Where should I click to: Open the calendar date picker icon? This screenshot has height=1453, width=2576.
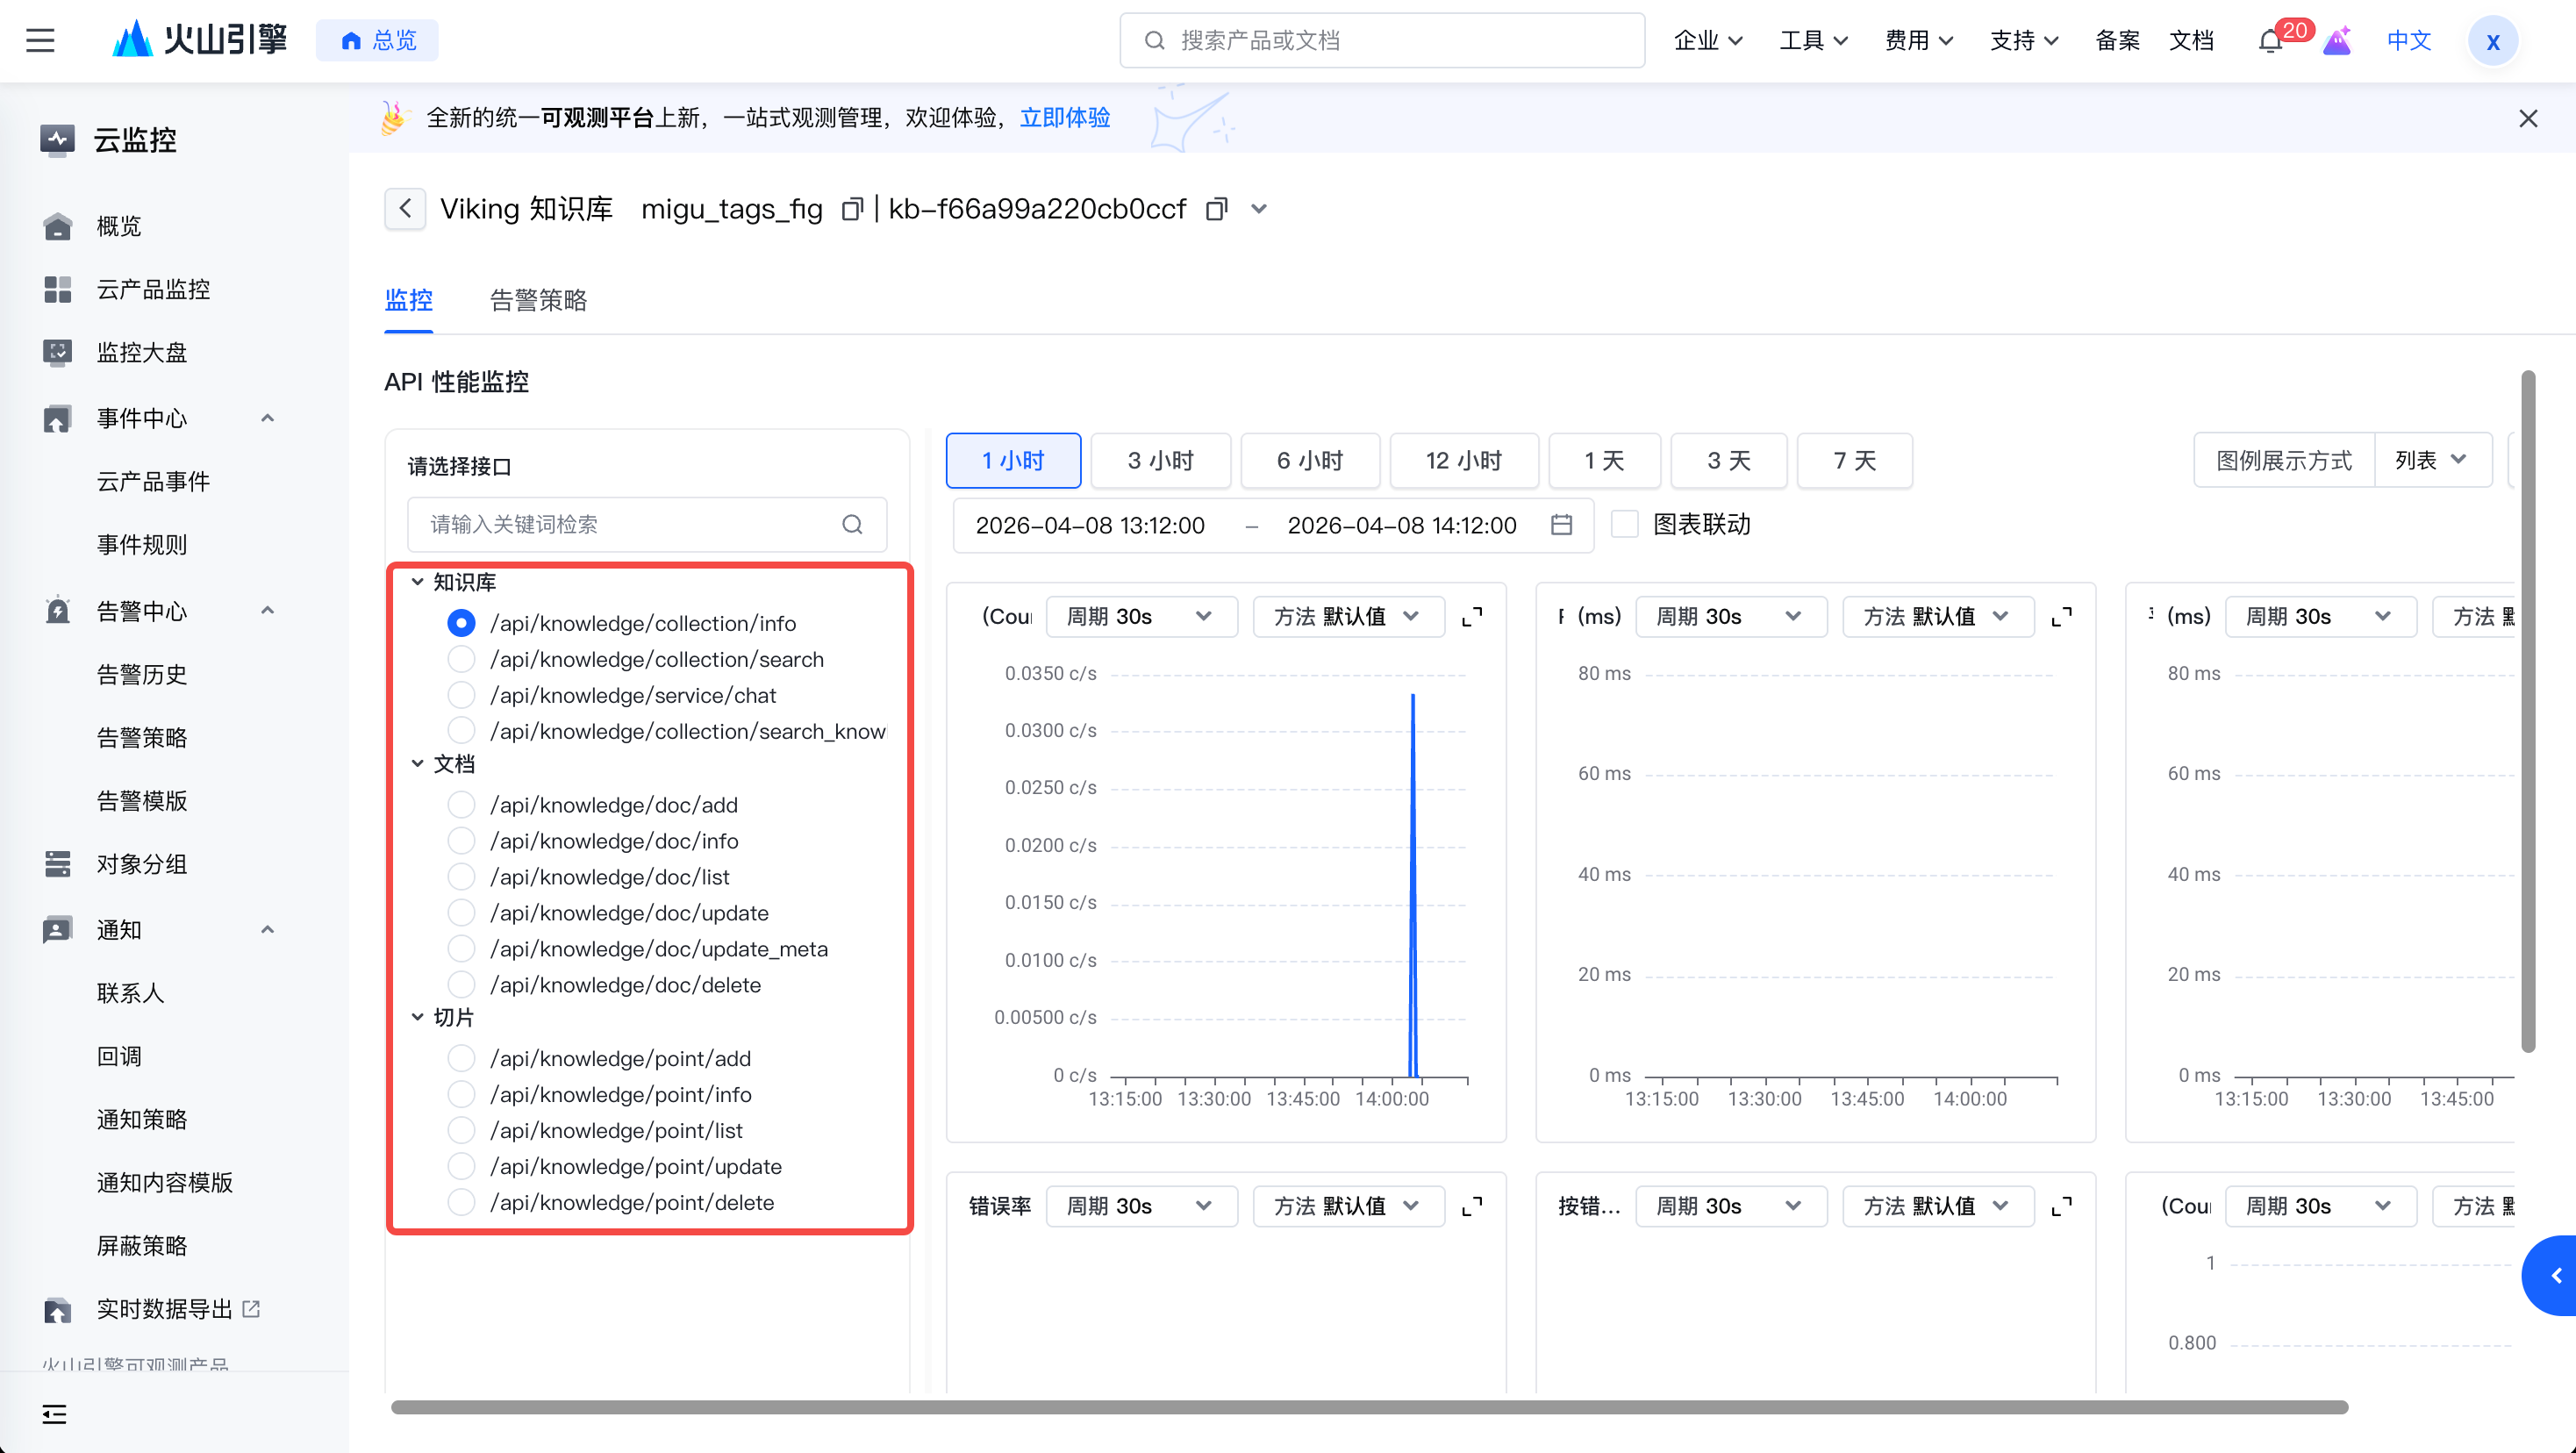click(1561, 525)
